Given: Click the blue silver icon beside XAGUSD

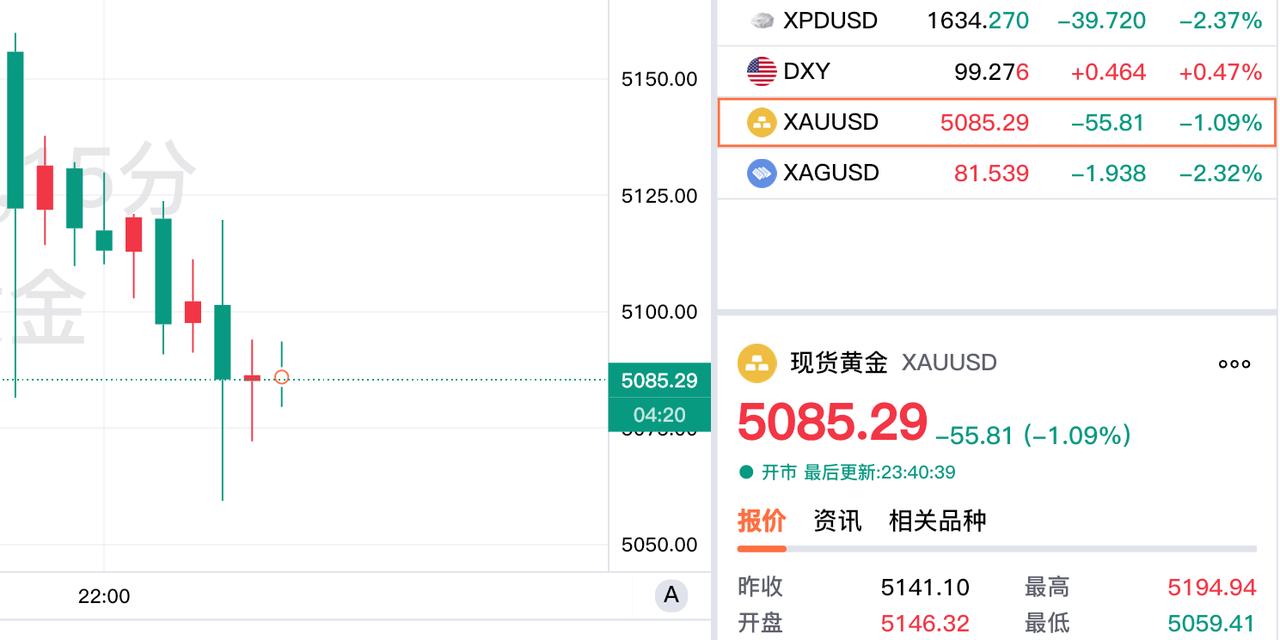Looking at the screenshot, I should tap(762, 173).
